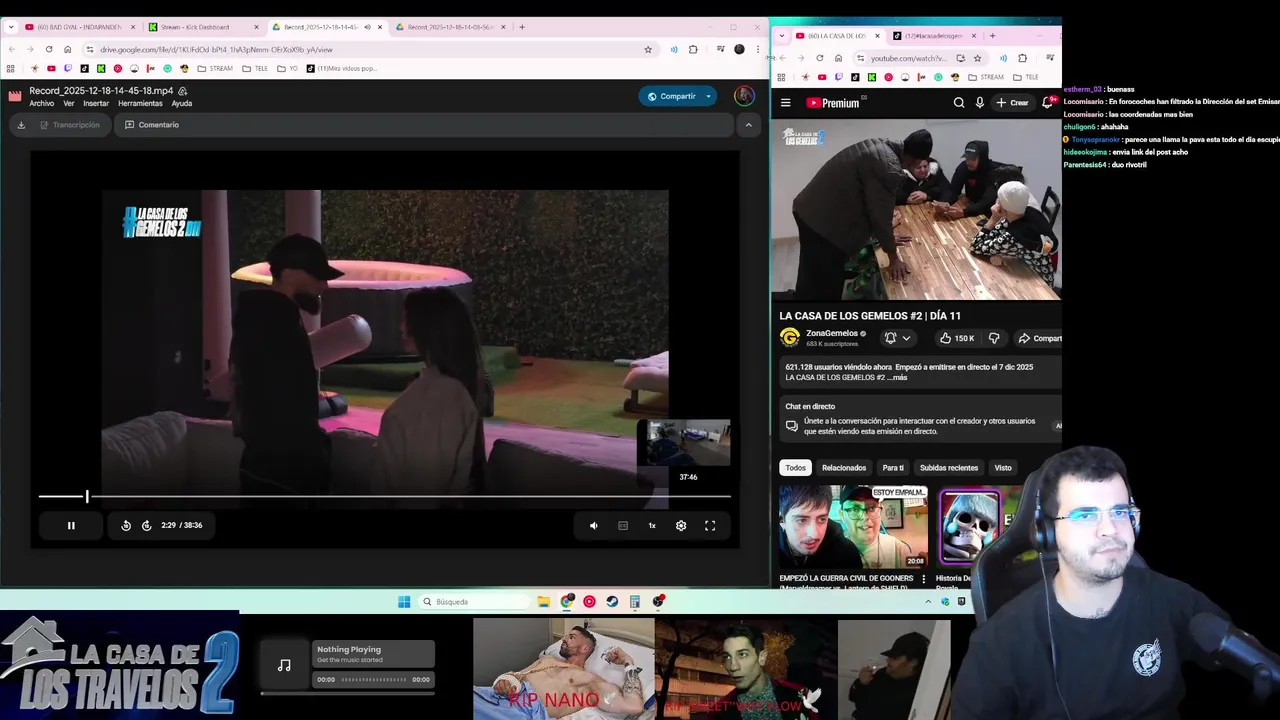This screenshot has width=1280, height=720.
Task: Open the Insertar menu in Drive
Action: coord(96,103)
